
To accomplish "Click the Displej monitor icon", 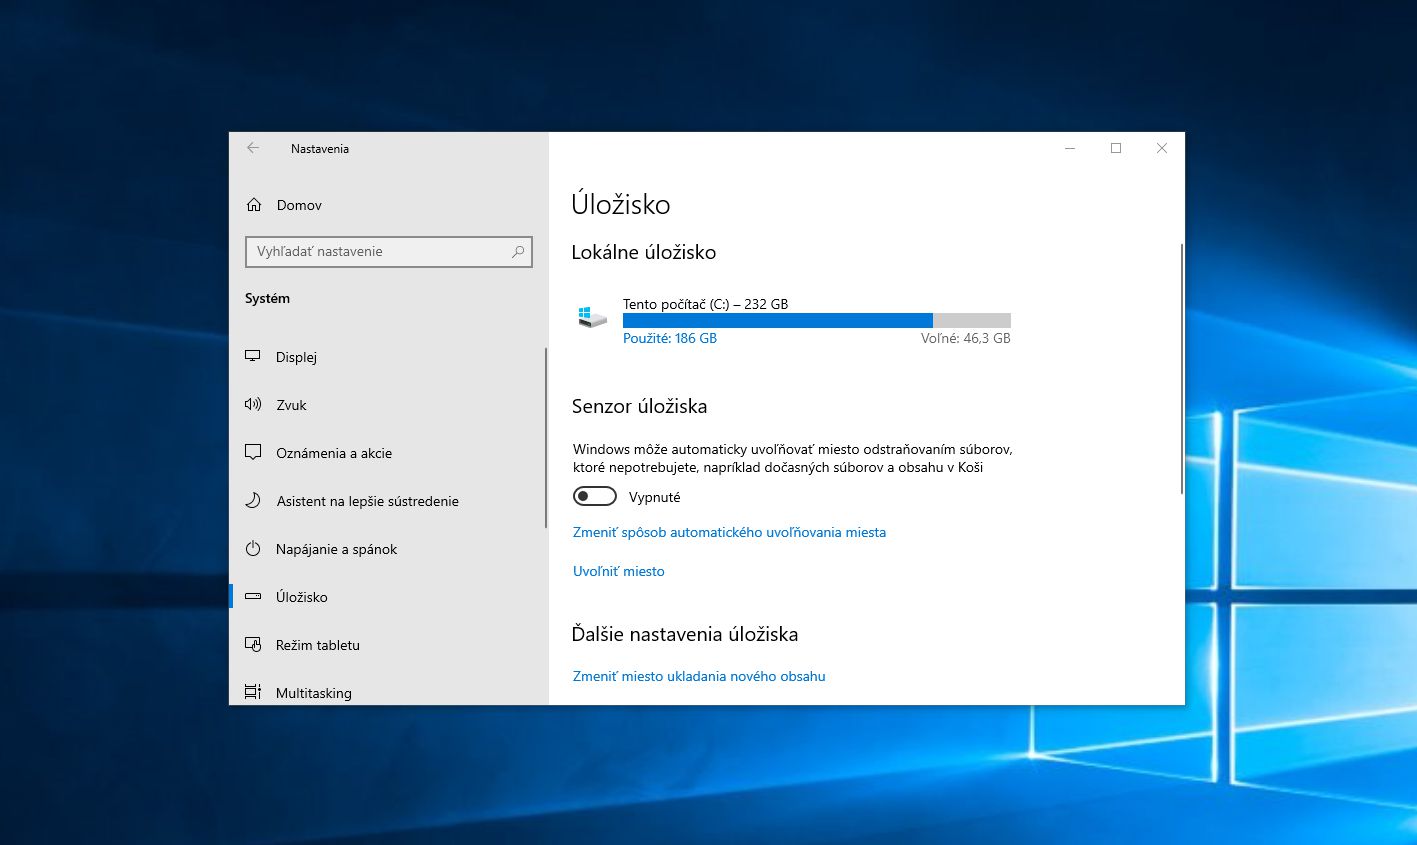I will pos(253,357).
